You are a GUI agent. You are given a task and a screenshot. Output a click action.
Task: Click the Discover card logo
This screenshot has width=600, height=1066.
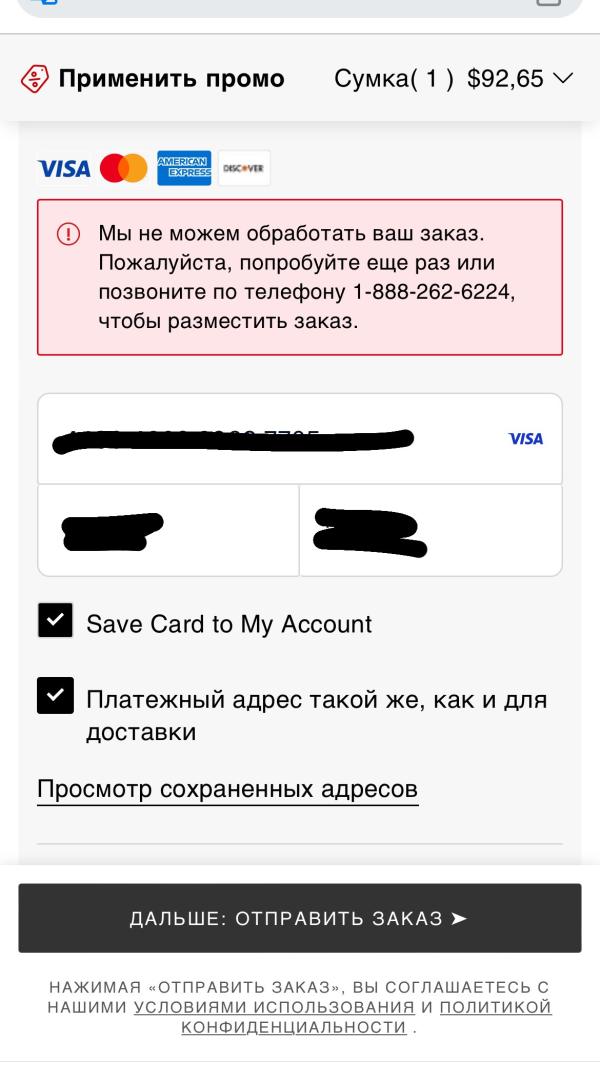(244, 168)
